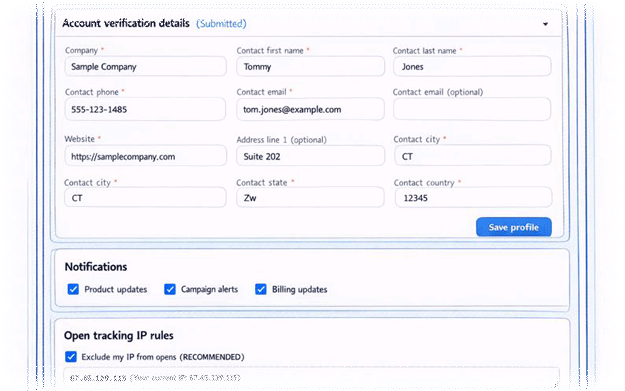Edit Address line 1 field Suite 202

tap(311, 156)
